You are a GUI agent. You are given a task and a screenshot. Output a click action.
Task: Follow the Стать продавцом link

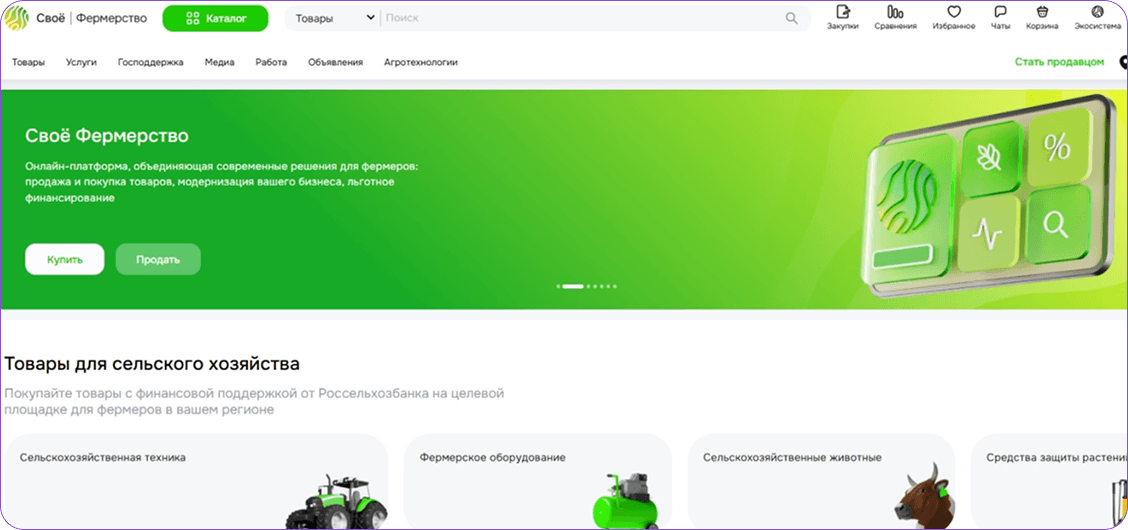[1059, 62]
